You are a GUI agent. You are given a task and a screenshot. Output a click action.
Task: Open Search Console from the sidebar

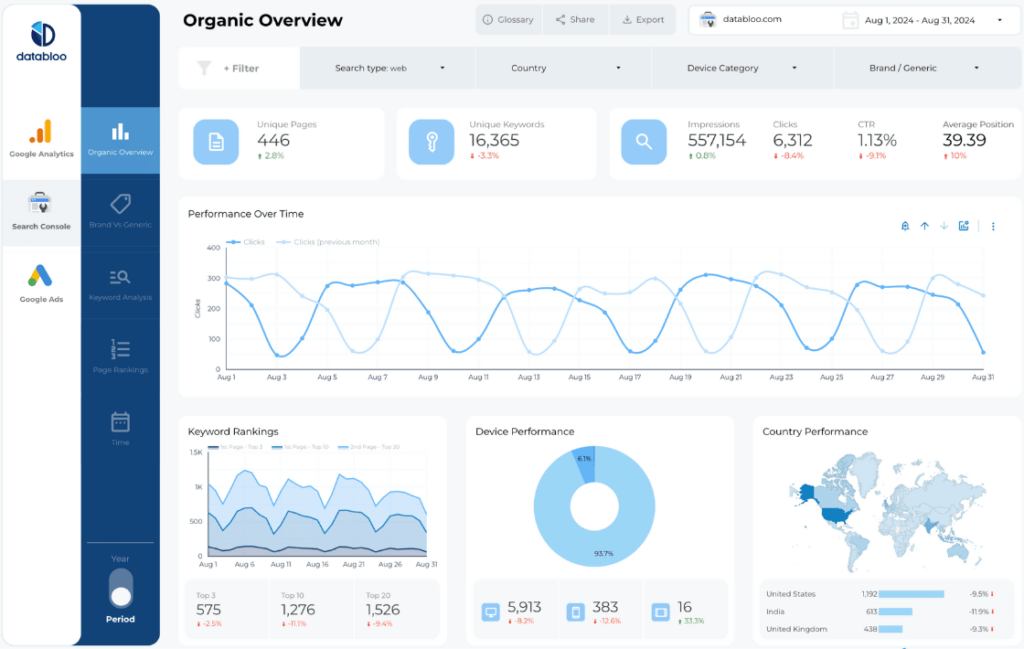click(41, 207)
